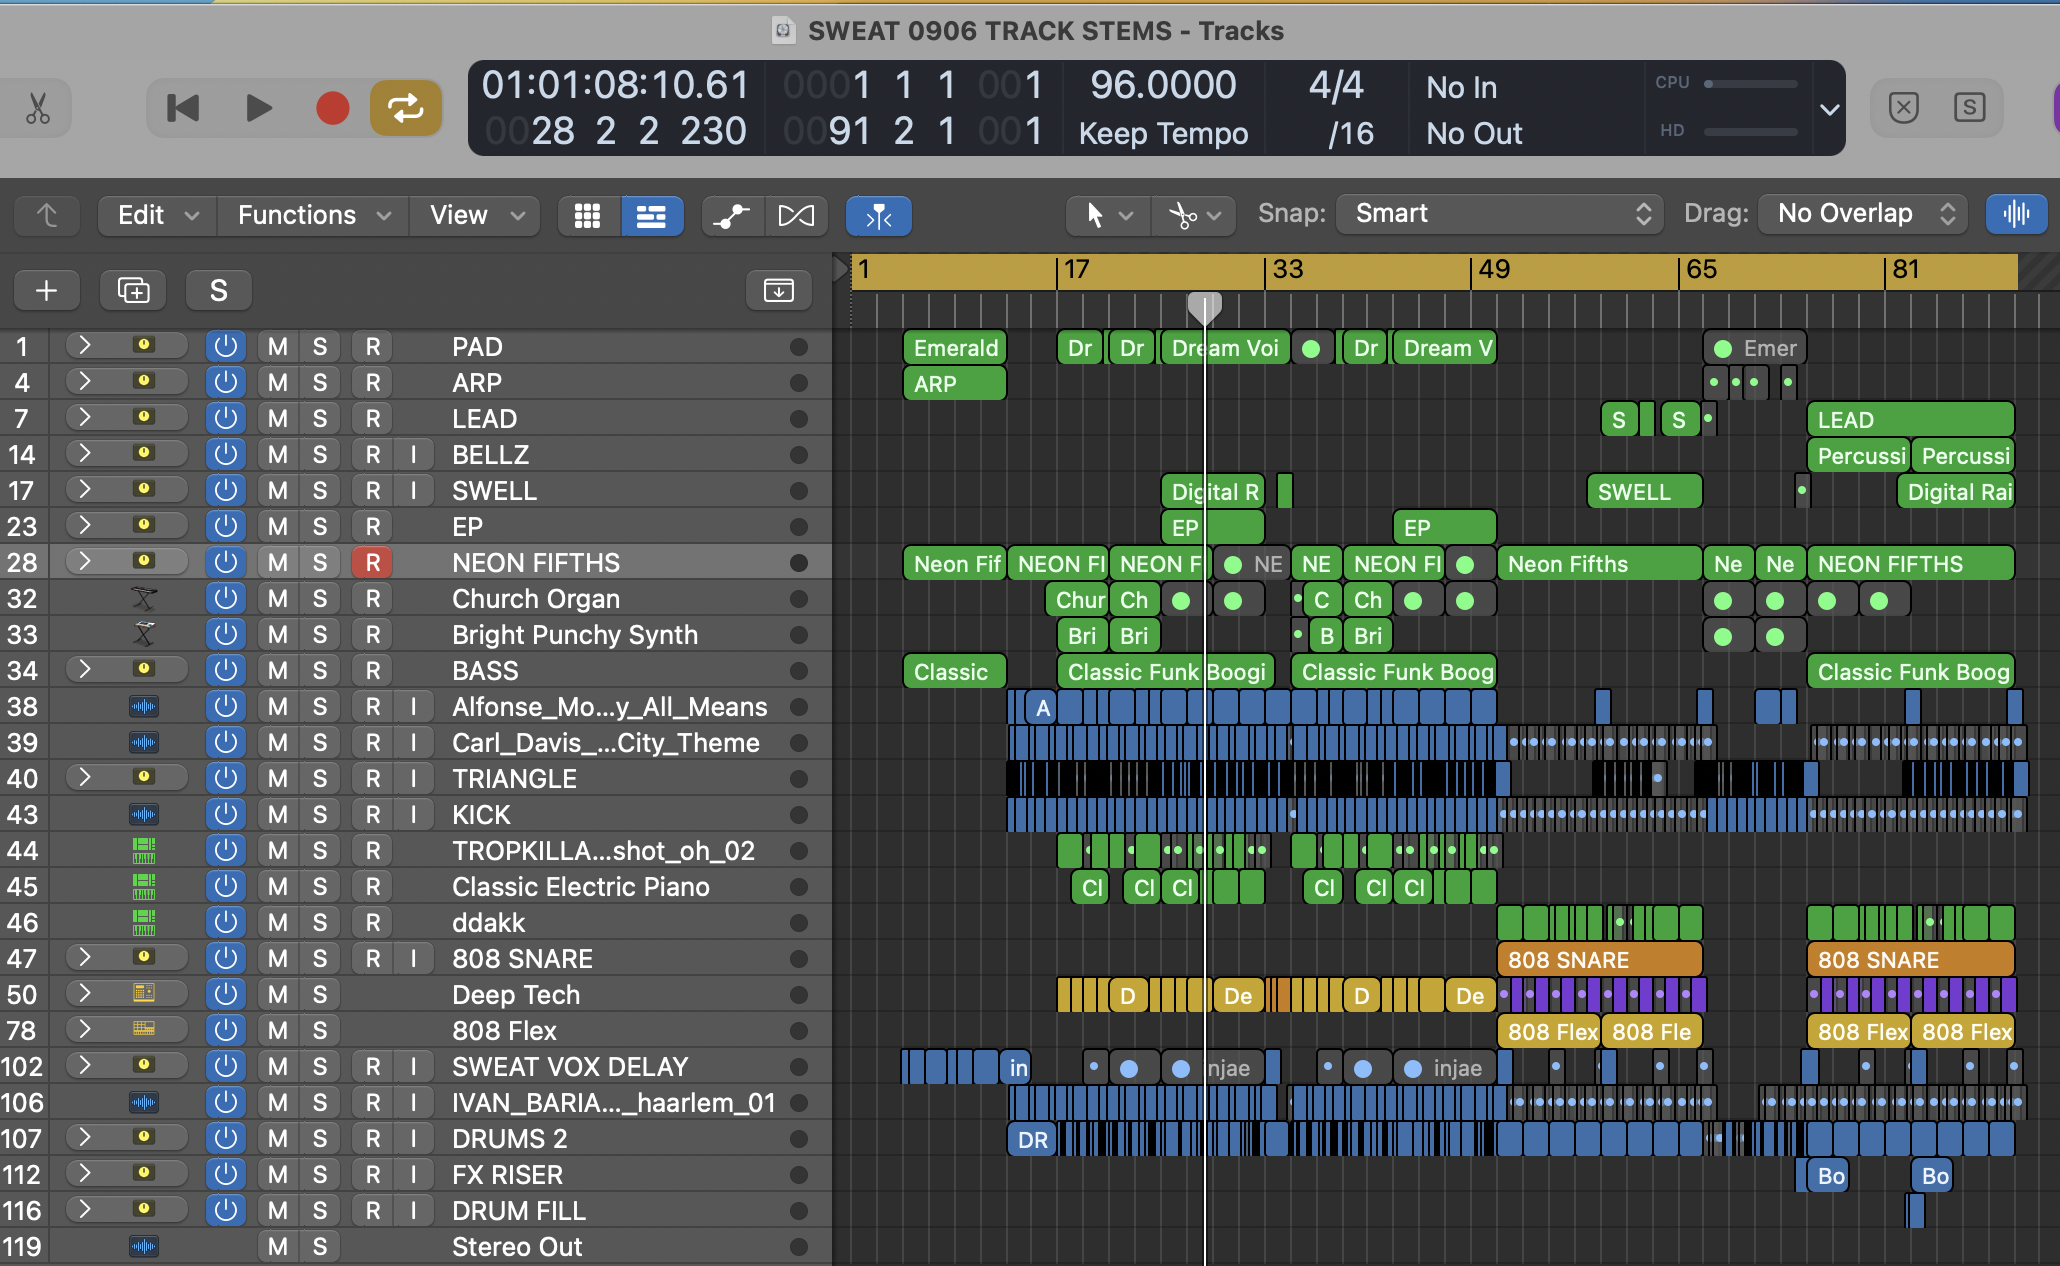Open the View menu

pyautogui.click(x=477, y=215)
